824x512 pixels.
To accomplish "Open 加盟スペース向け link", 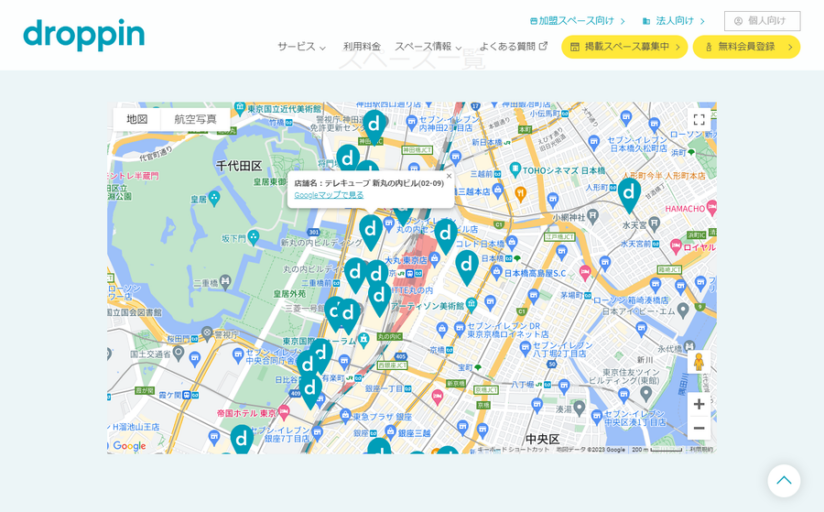I will click(577, 21).
